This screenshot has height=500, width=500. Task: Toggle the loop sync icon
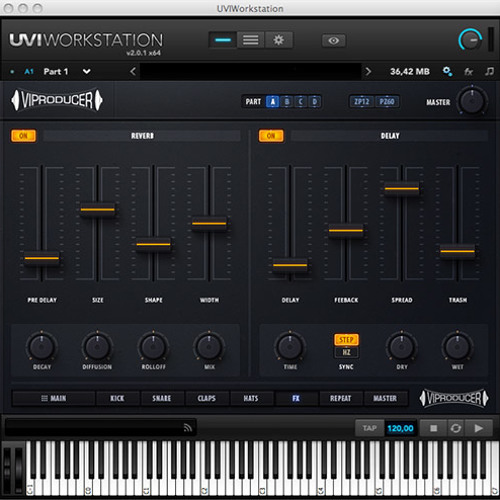tap(456, 428)
